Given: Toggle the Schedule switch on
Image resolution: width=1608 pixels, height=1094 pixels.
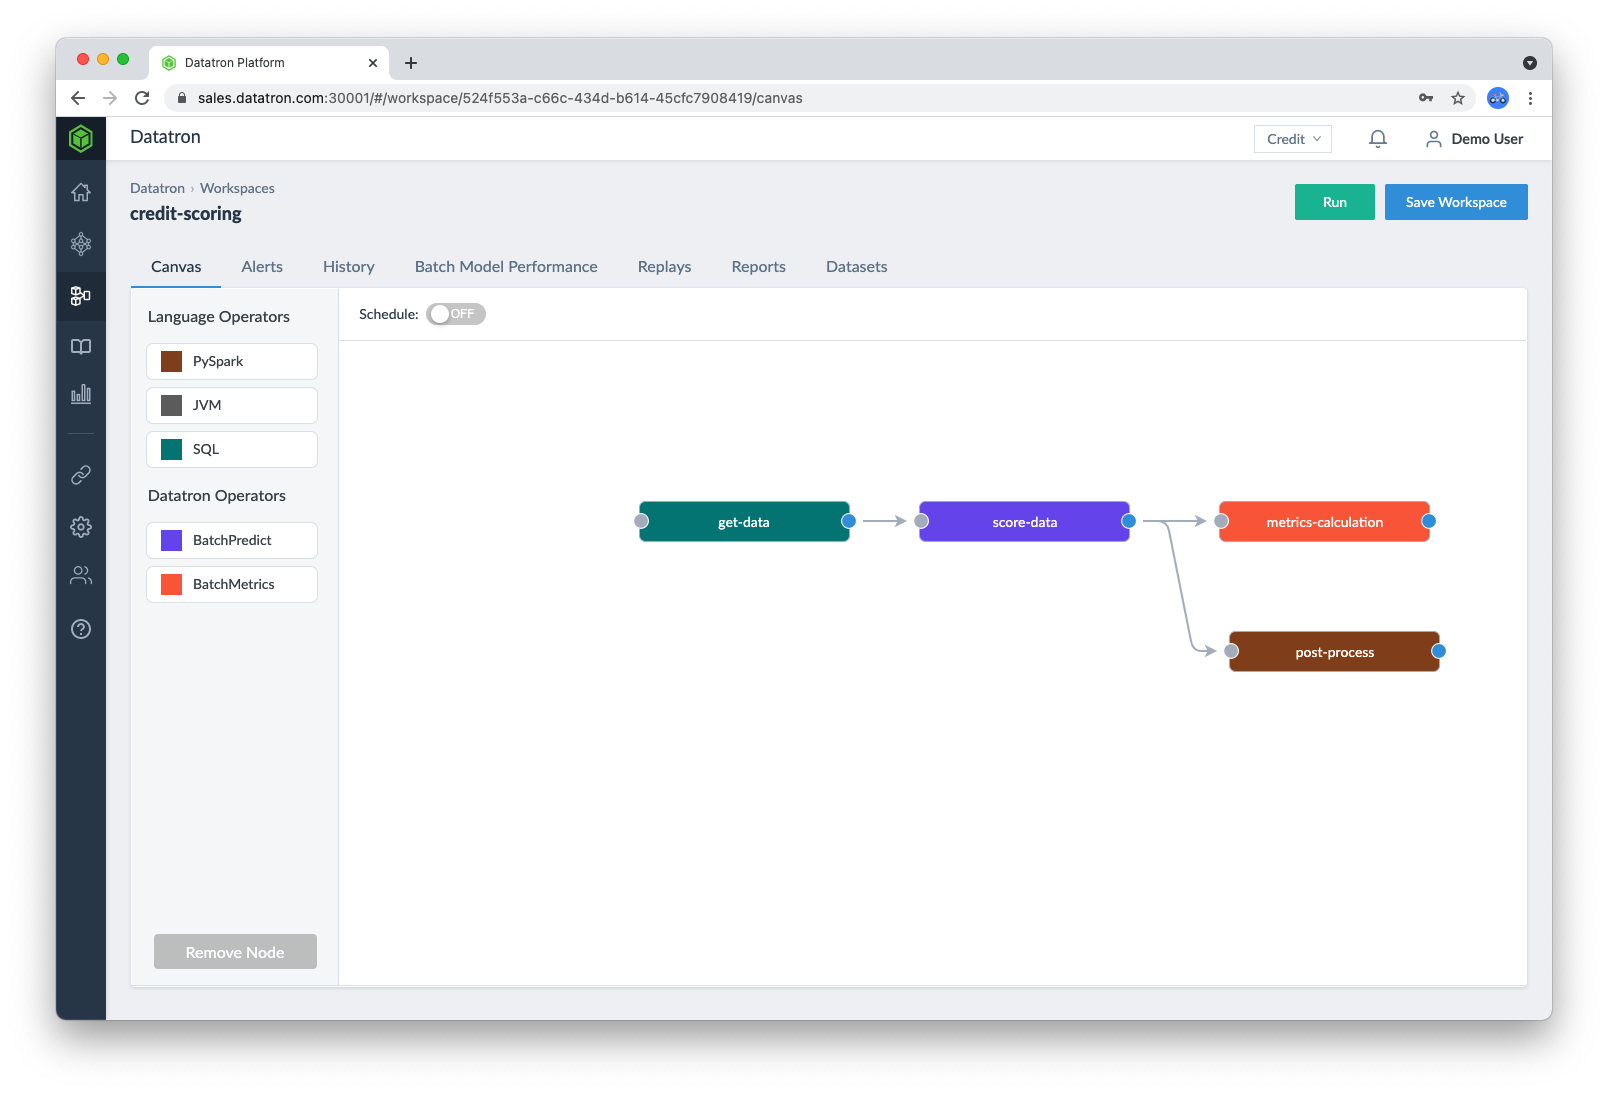Looking at the screenshot, I should click(x=456, y=314).
